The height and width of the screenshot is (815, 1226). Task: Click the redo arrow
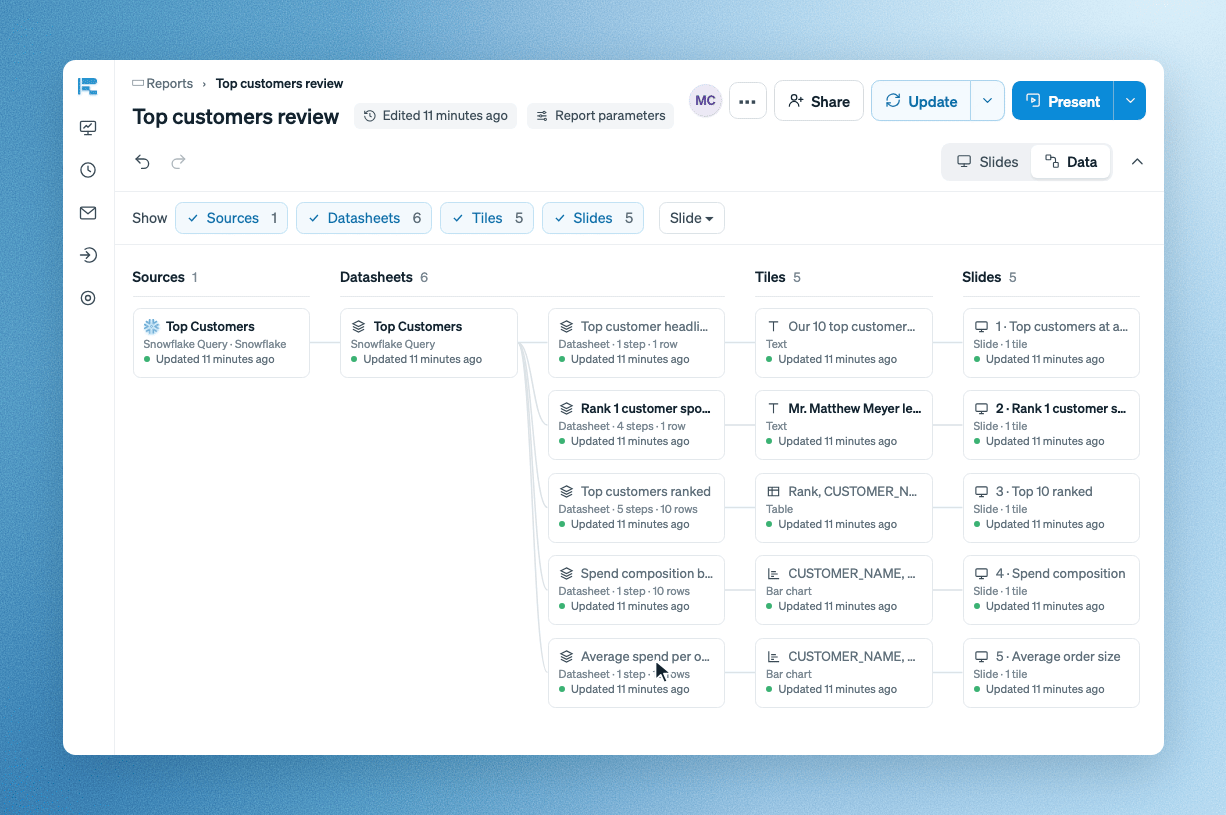coord(178,162)
